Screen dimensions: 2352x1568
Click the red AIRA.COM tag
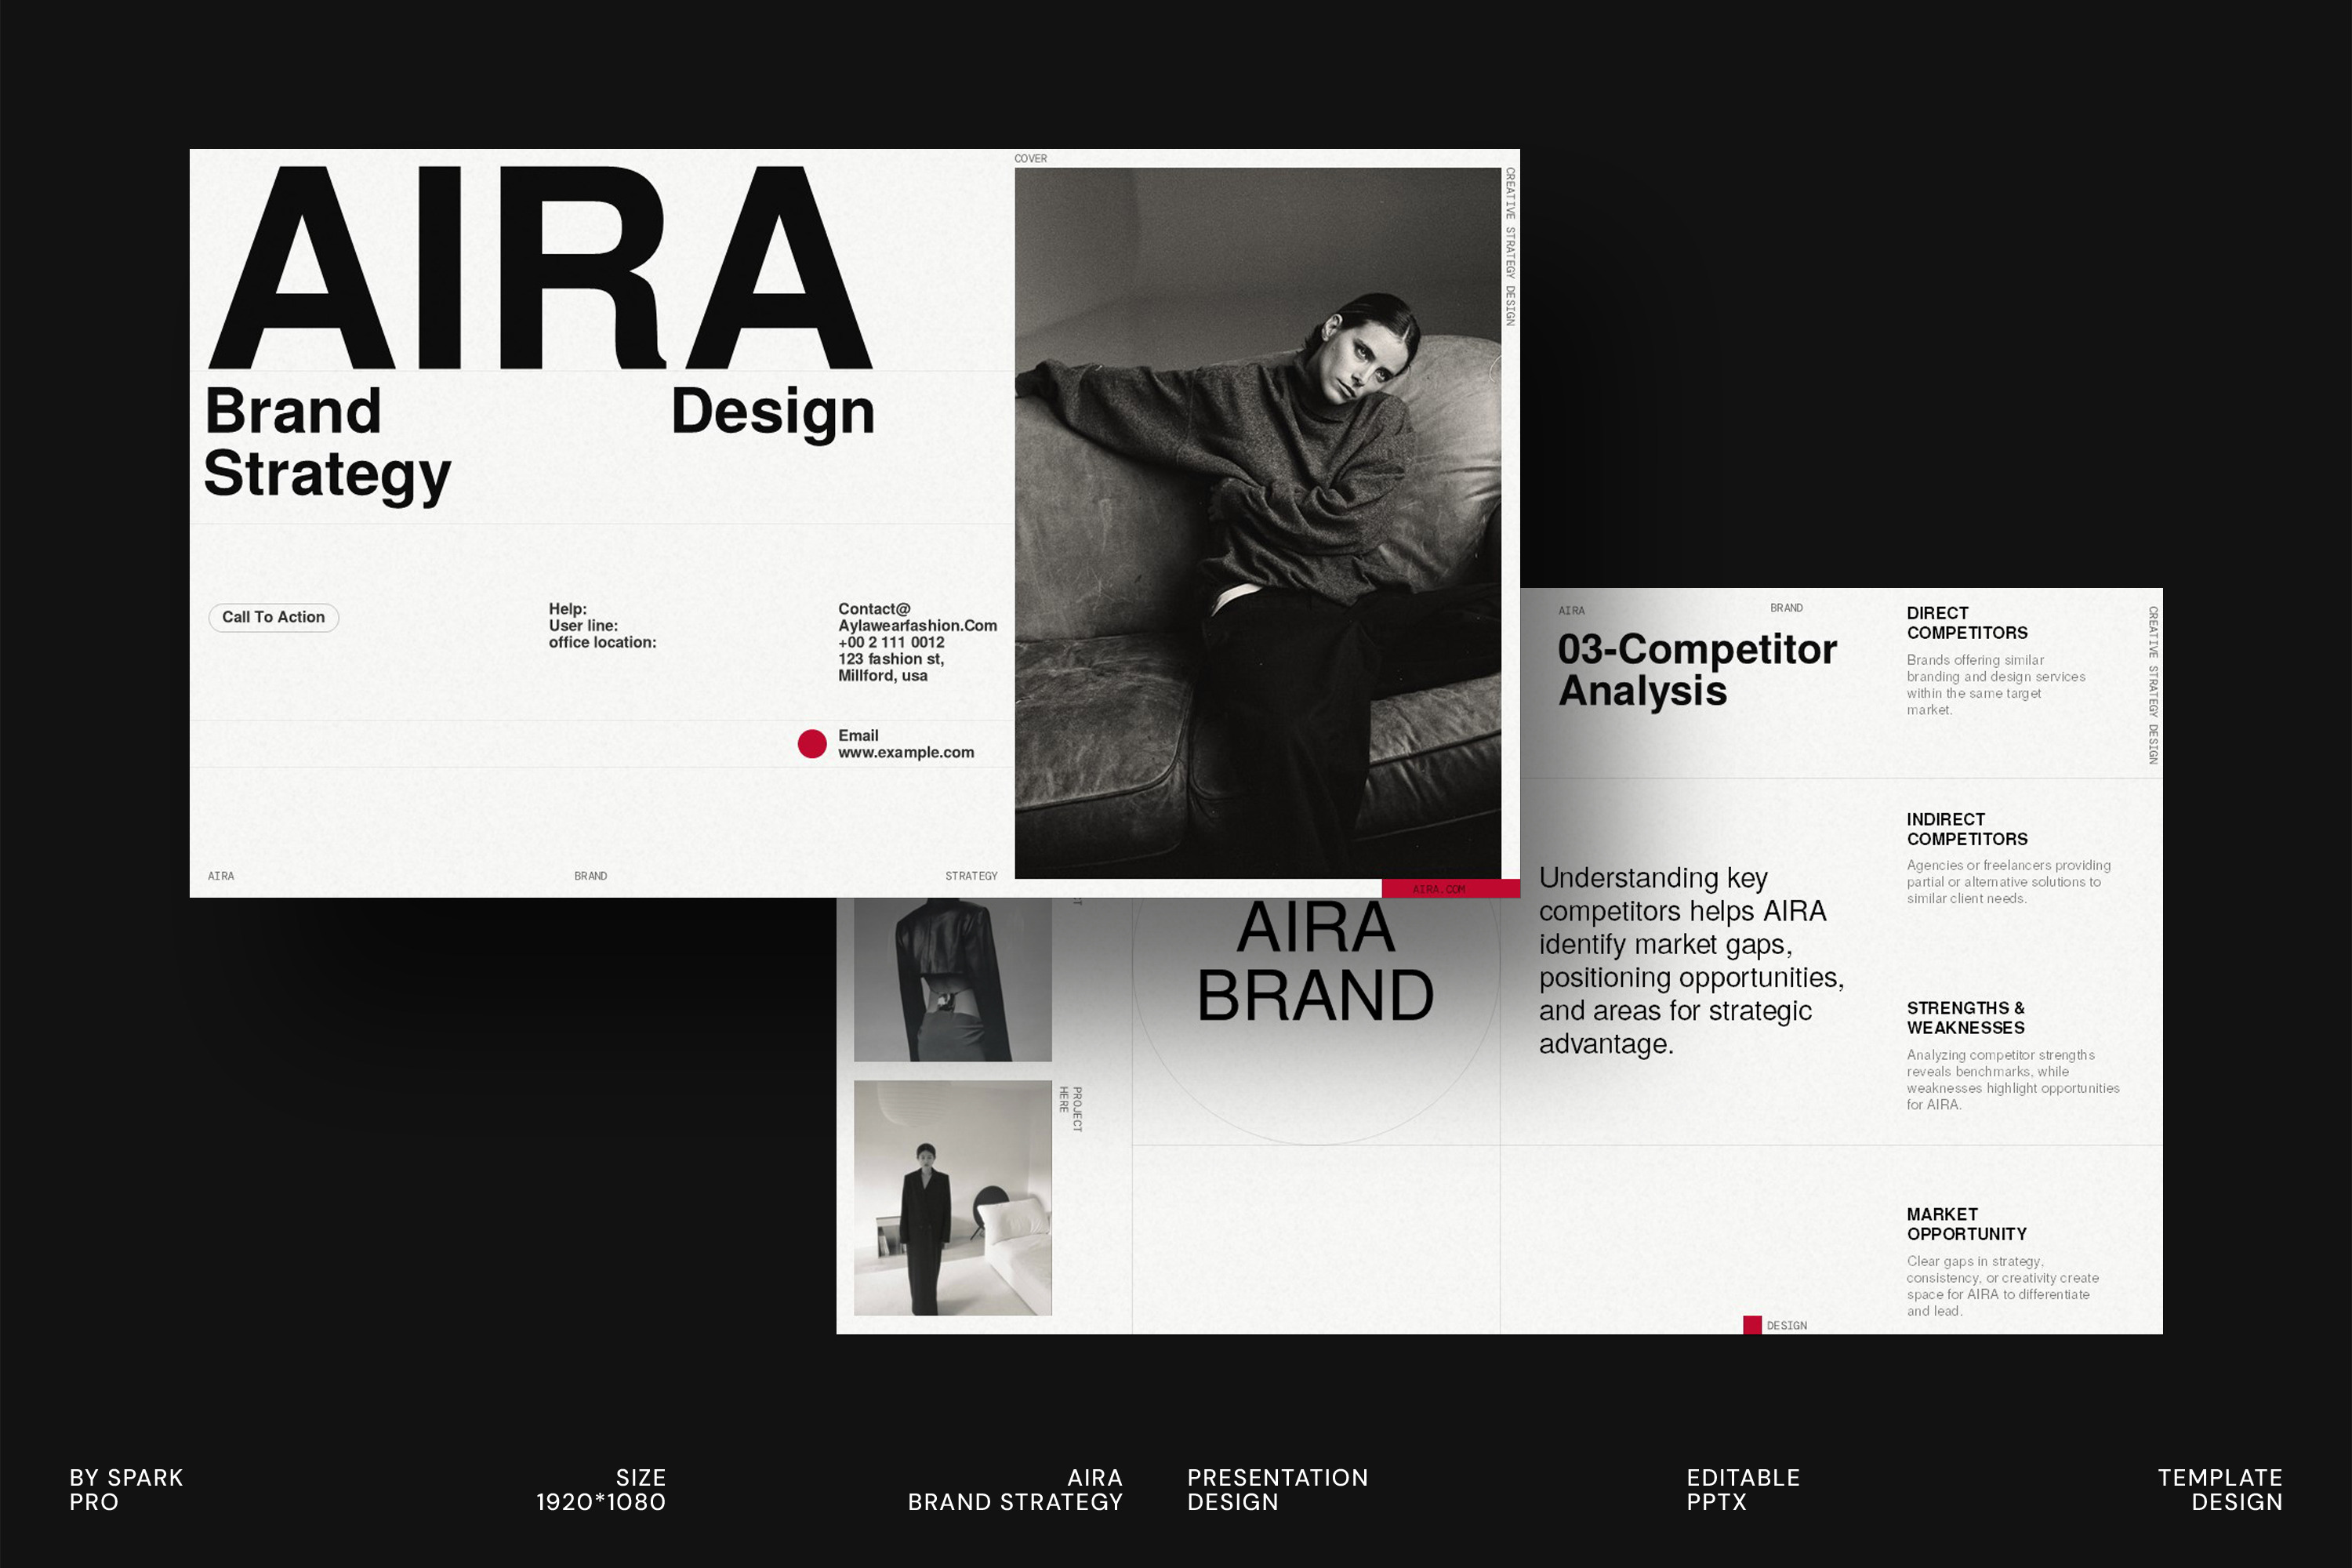coord(1449,888)
